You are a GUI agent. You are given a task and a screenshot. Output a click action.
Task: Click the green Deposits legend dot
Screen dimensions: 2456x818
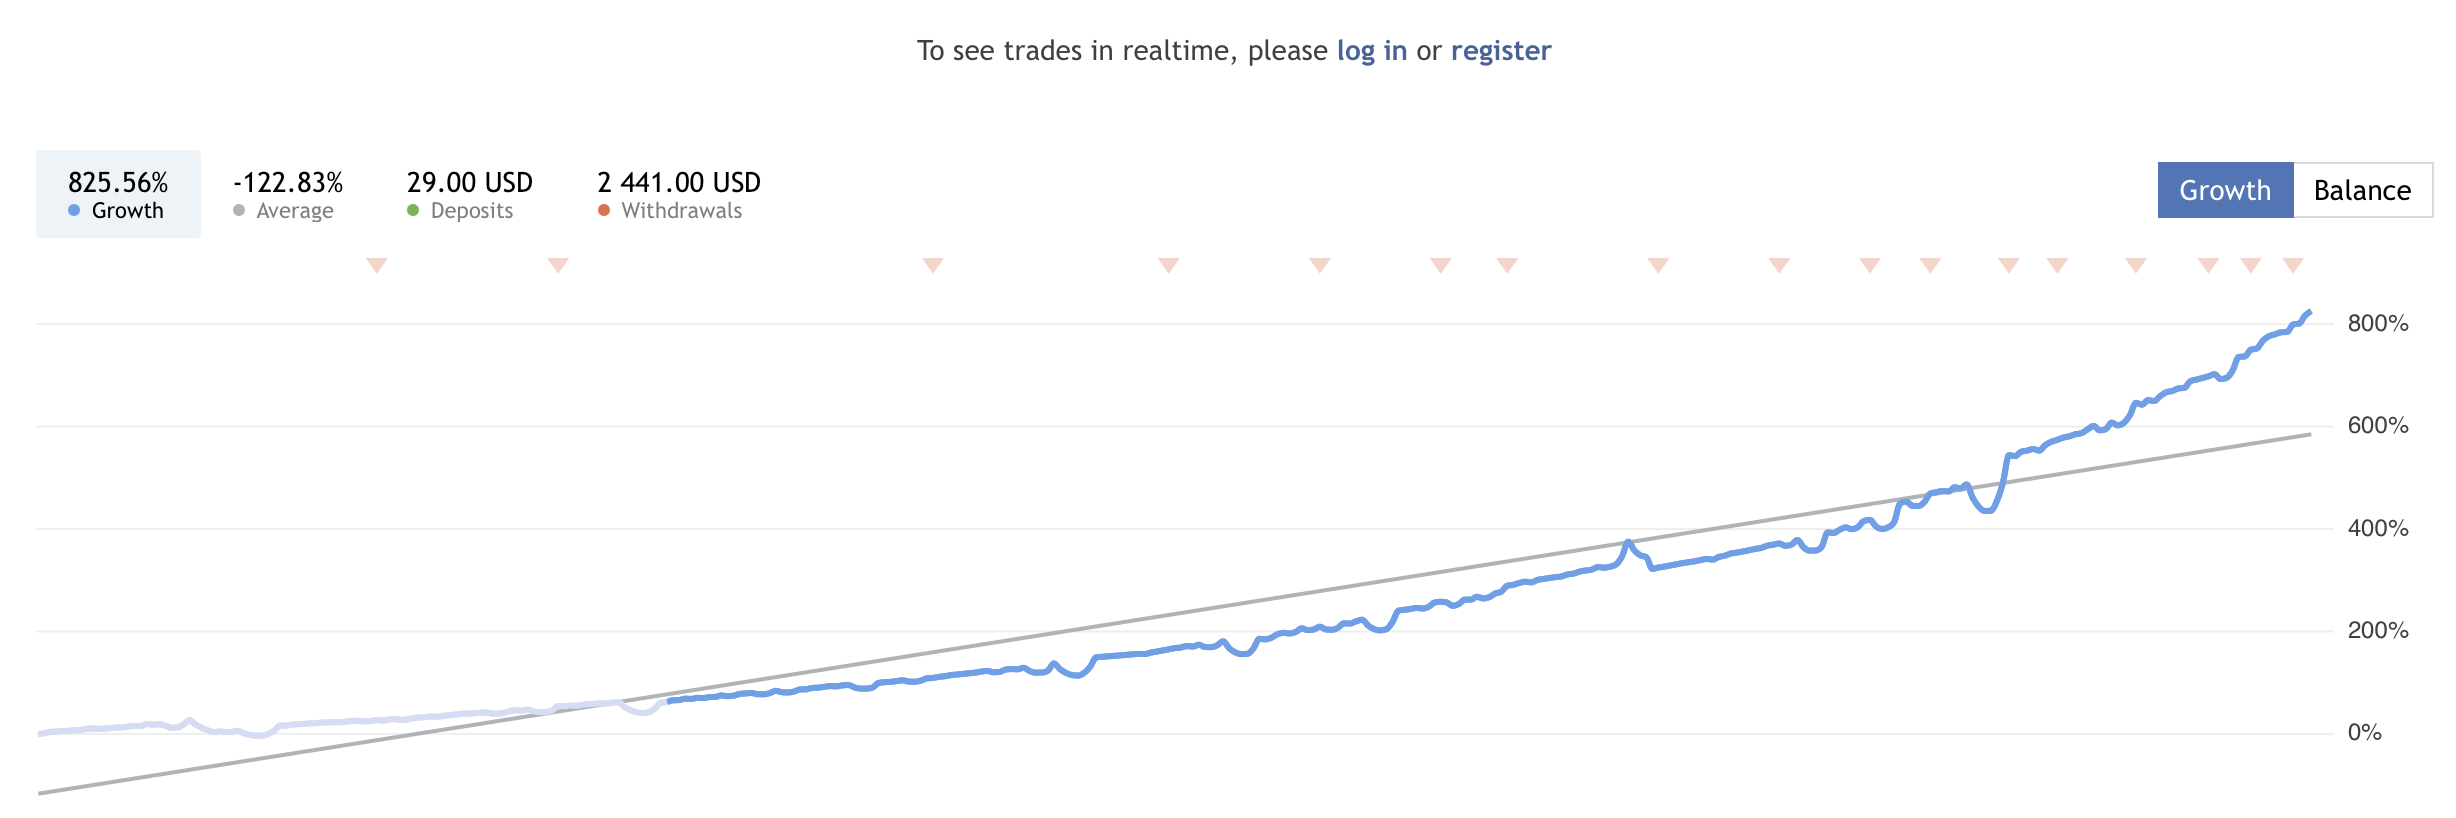click(x=413, y=210)
